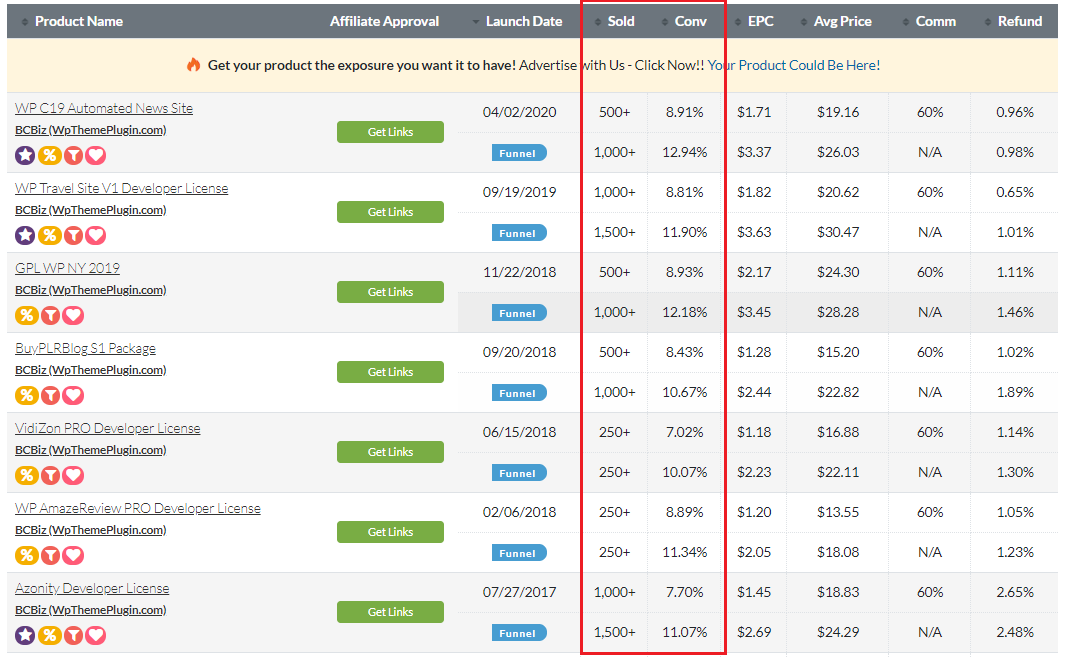This screenshot has width=1067, height=658.
Task: Click the funnel icon under WP AmazeReview PRO
Action: 49,555
